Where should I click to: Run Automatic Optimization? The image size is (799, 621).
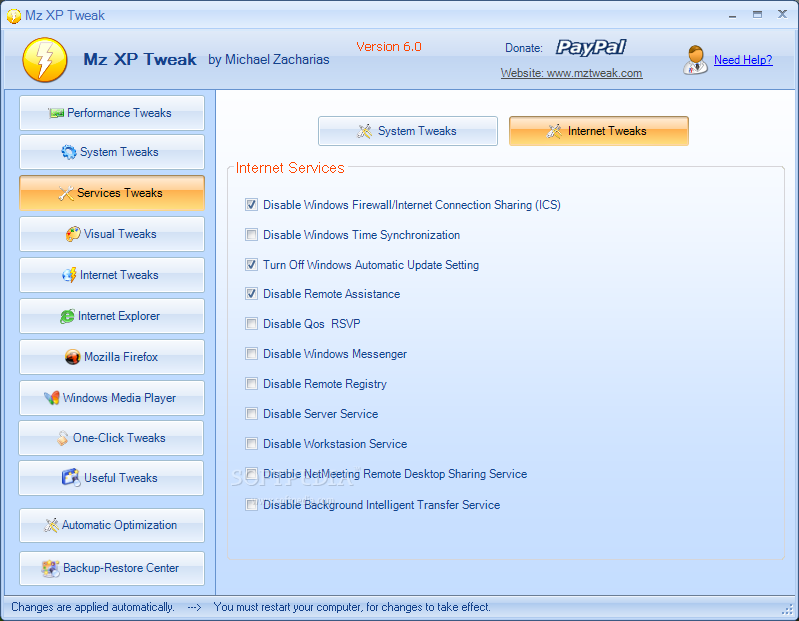click(112, 525)
